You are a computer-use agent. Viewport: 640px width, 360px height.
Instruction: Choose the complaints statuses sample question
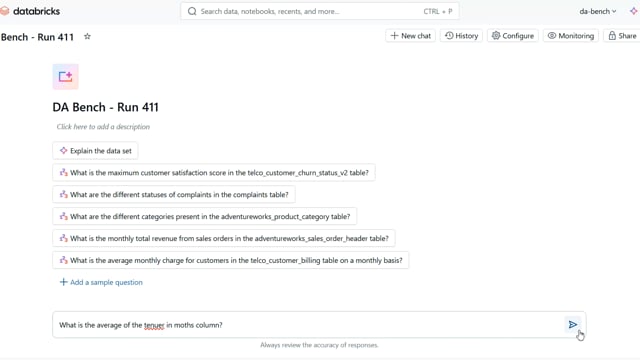click(x=174, y=195)
